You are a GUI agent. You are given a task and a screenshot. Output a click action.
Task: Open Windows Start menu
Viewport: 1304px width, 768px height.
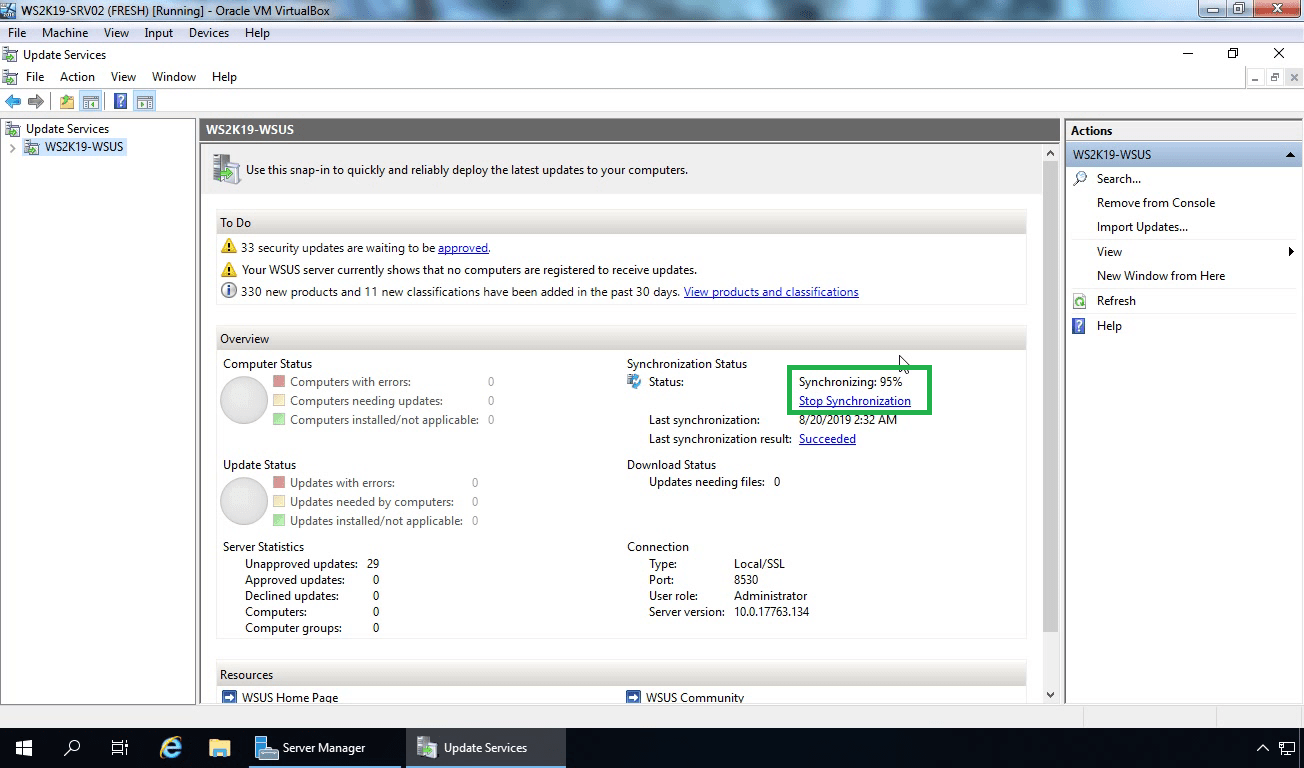click(24, 748)
